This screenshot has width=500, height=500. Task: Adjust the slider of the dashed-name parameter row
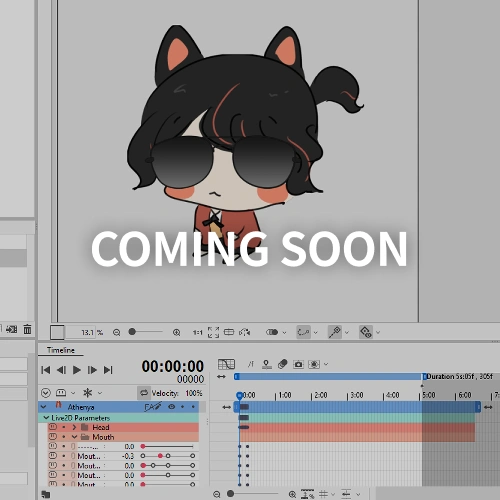pyautogui.click(x=168, y=446)
